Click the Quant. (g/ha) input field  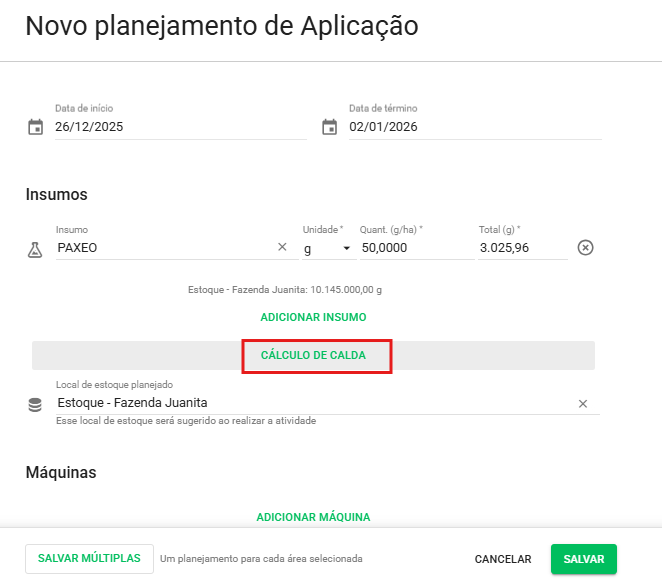tap(416, 247)
